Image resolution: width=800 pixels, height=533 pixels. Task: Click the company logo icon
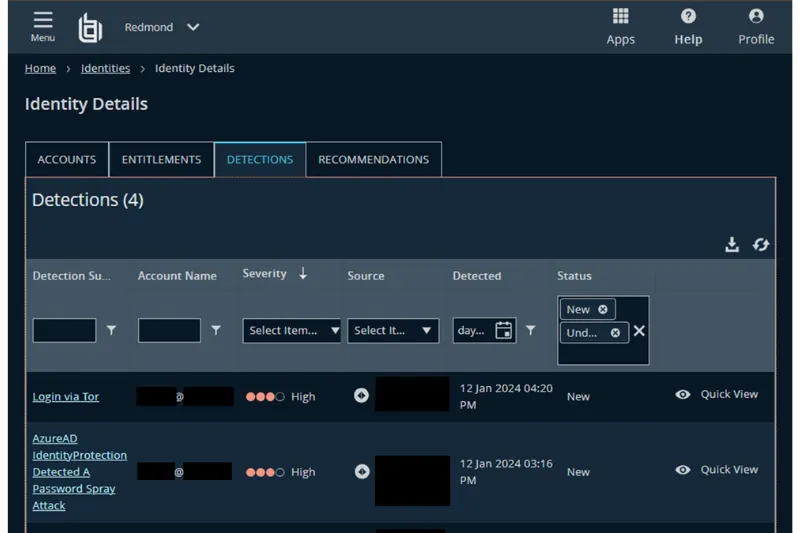90,28
